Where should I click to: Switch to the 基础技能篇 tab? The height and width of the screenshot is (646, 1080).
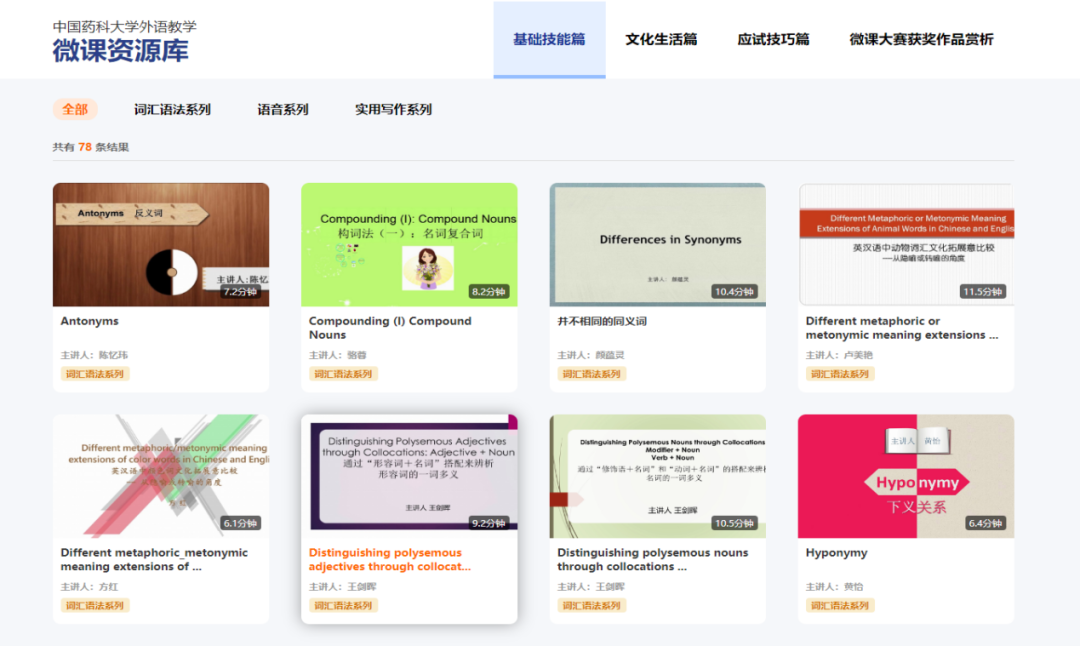[549, 40]
